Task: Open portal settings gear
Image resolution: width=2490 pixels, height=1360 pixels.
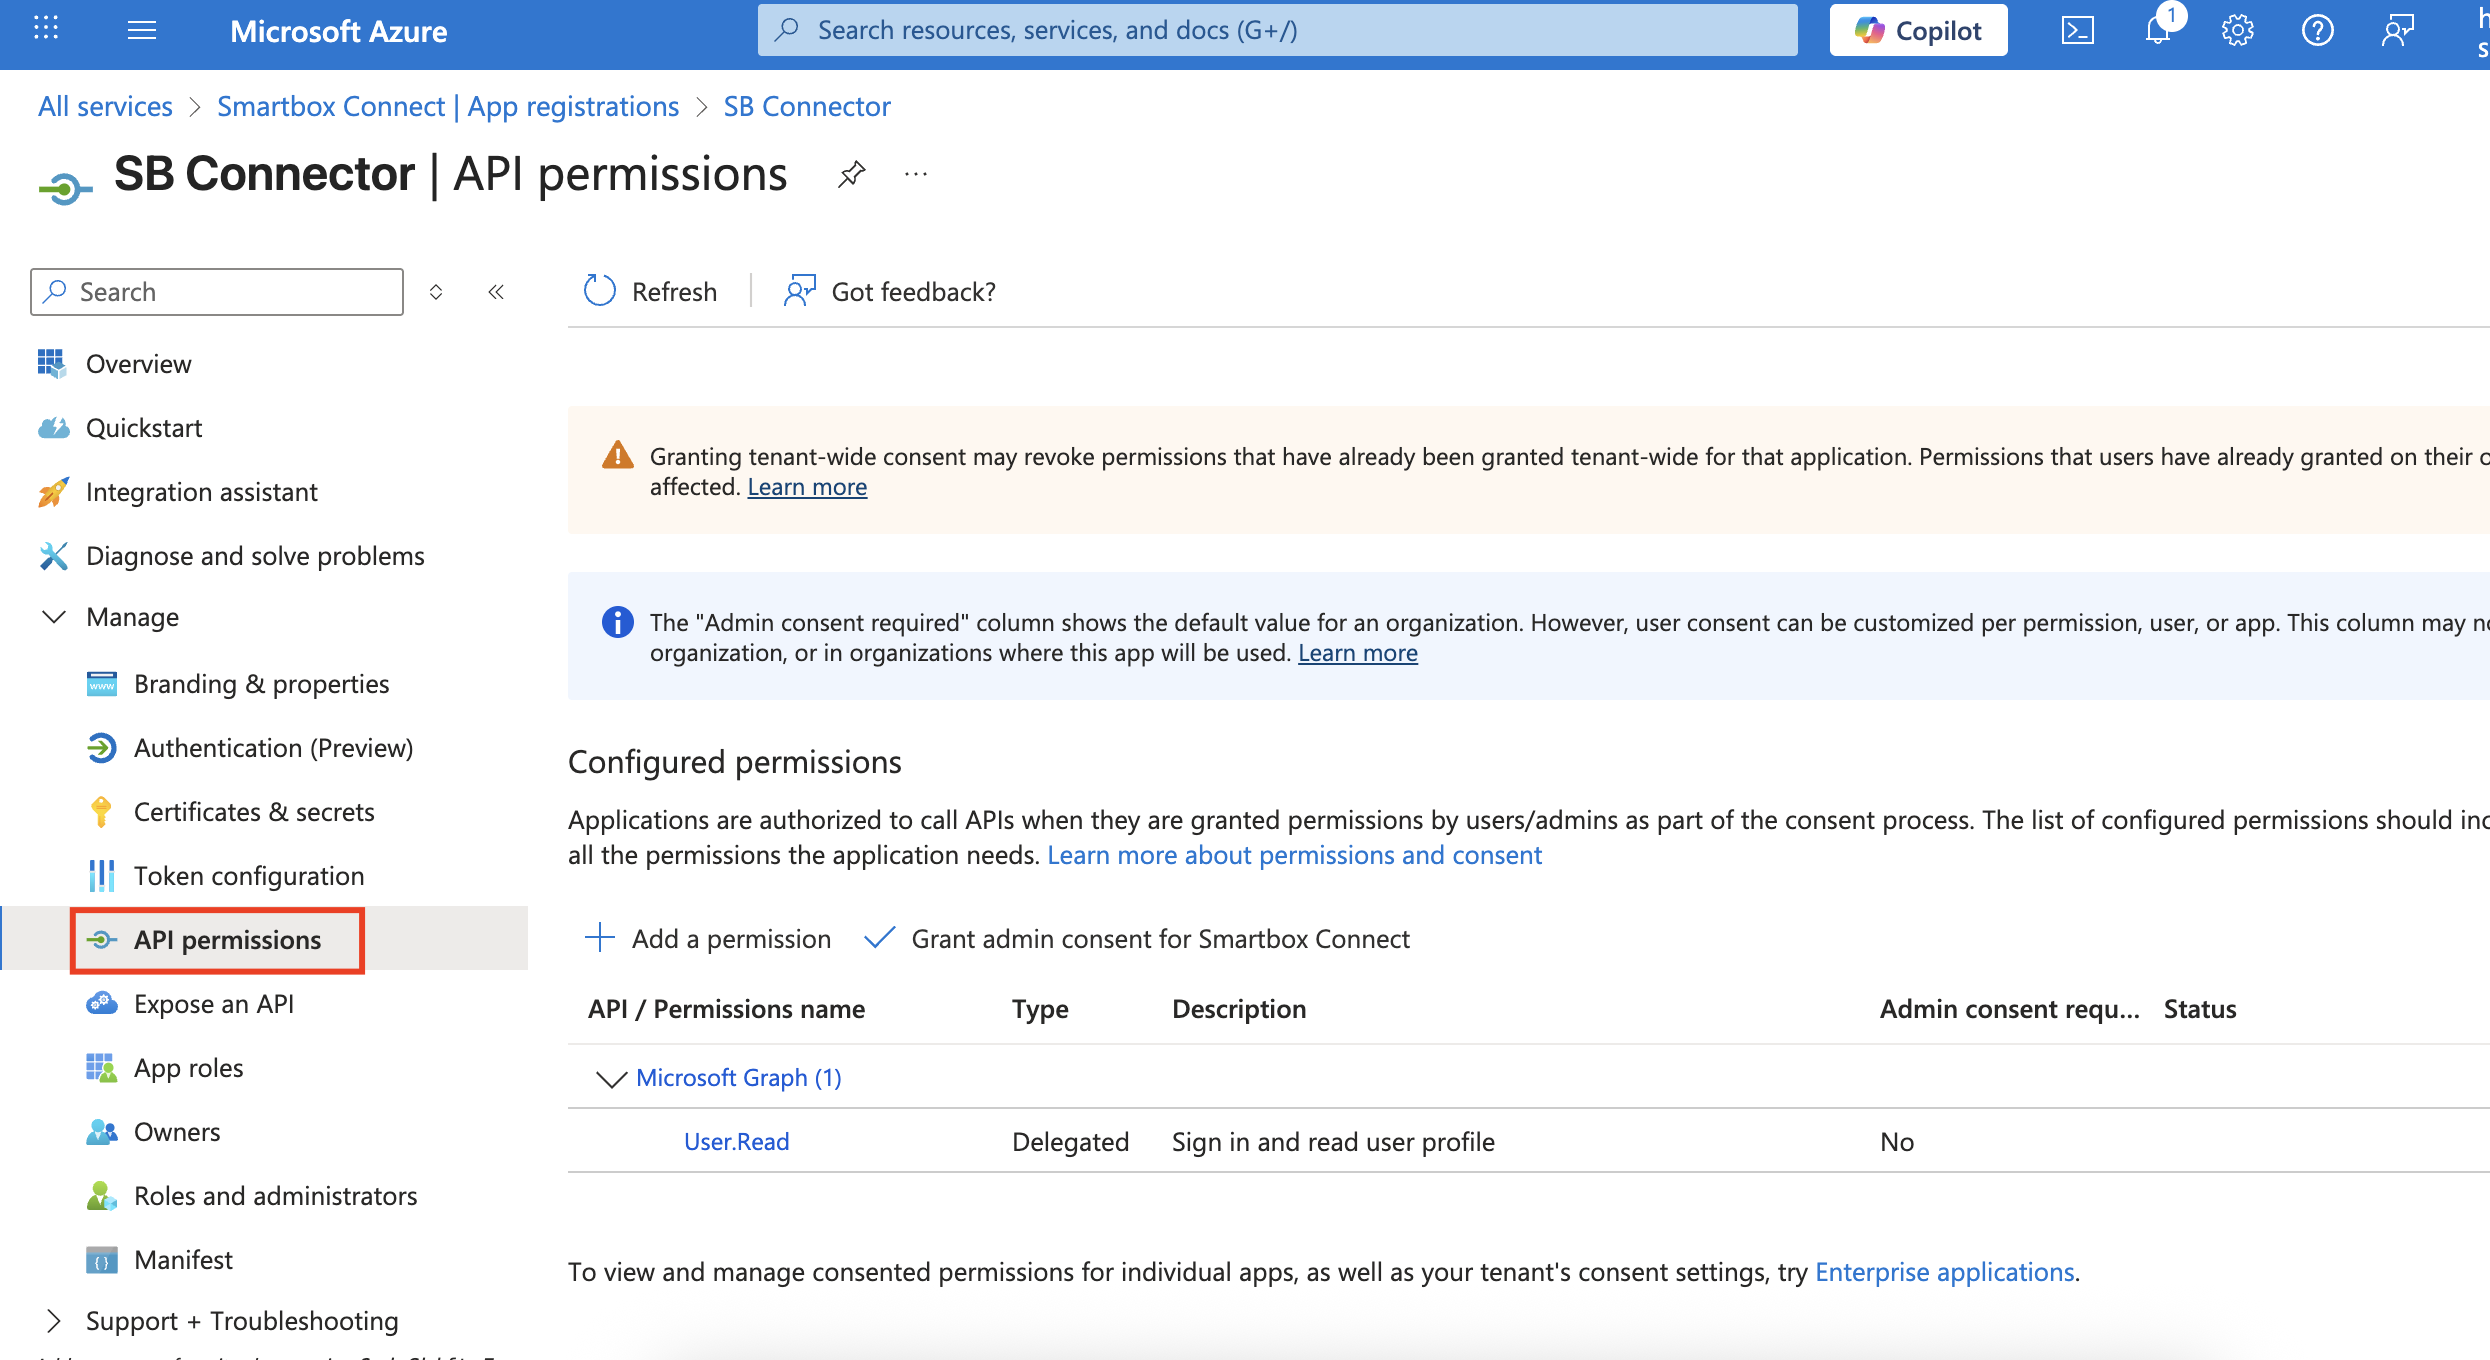Action: [2237, 30]
